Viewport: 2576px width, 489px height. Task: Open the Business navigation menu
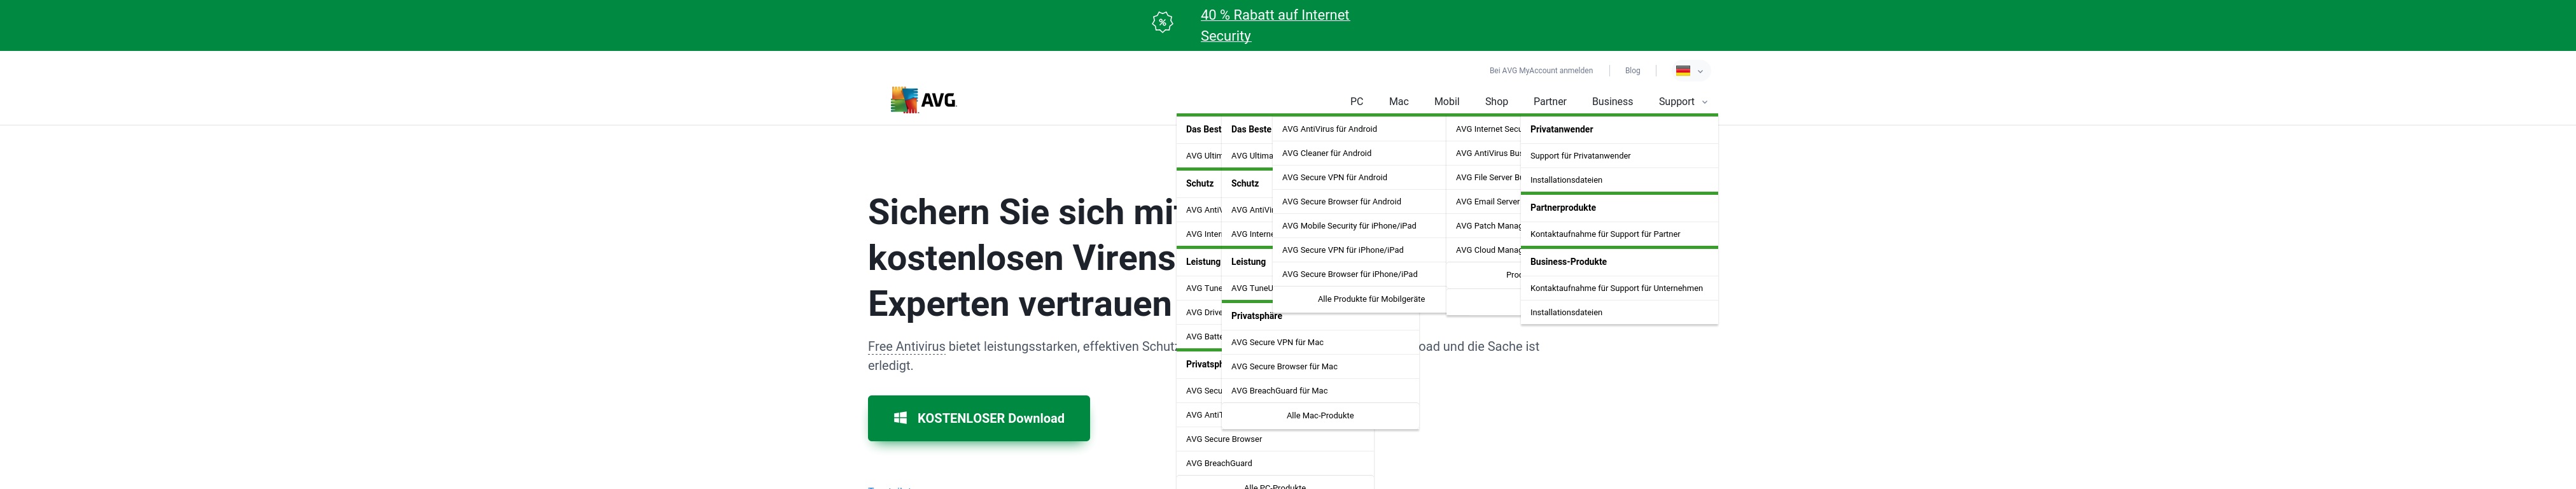click(1612, 102)
